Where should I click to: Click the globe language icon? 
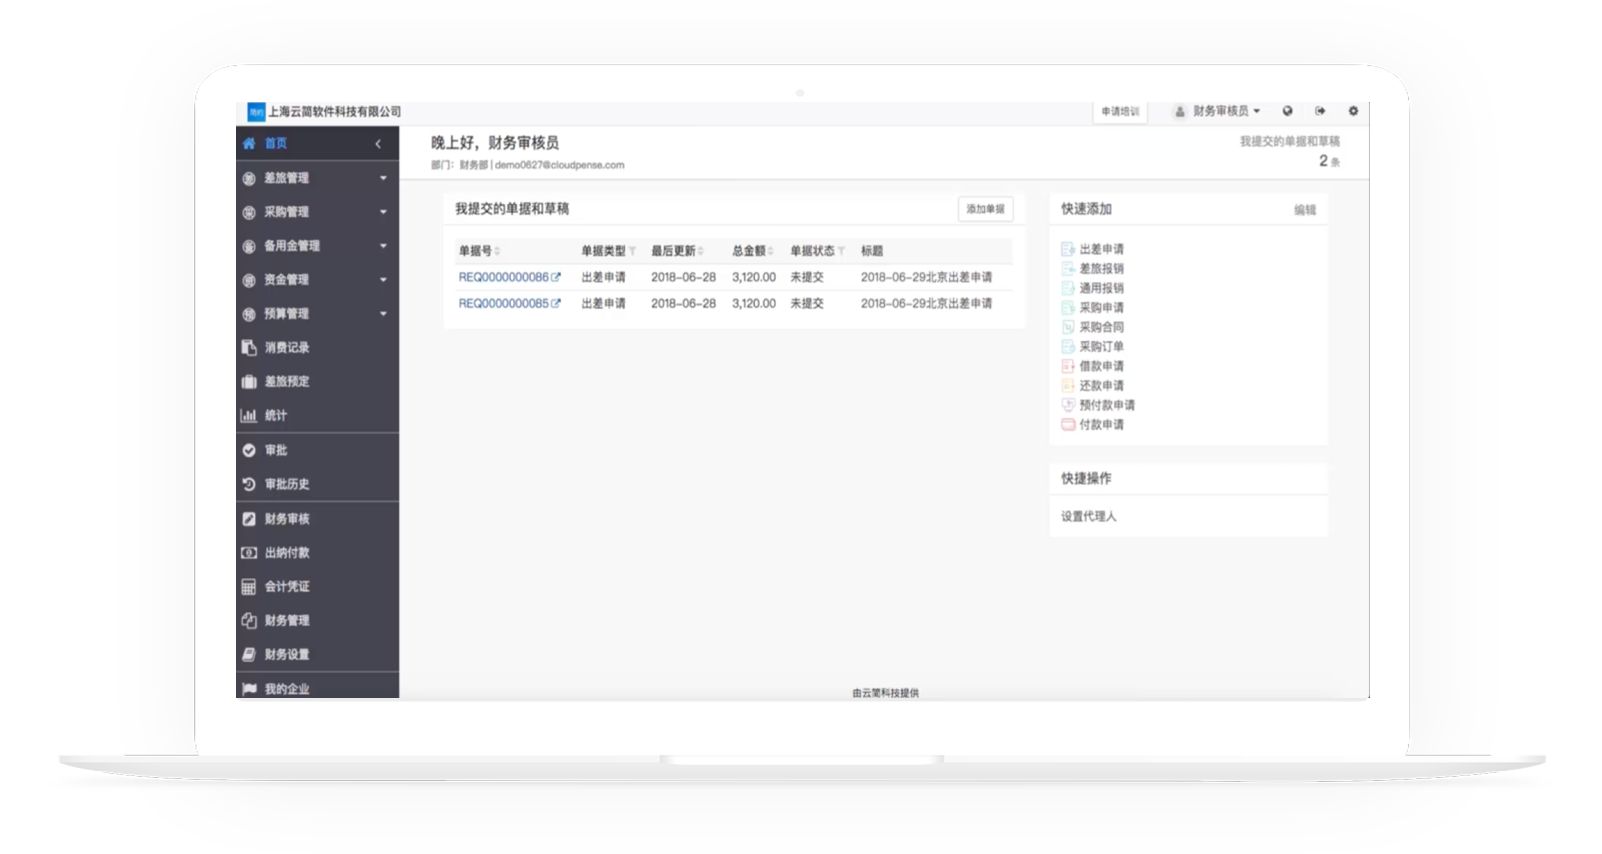1287,111
